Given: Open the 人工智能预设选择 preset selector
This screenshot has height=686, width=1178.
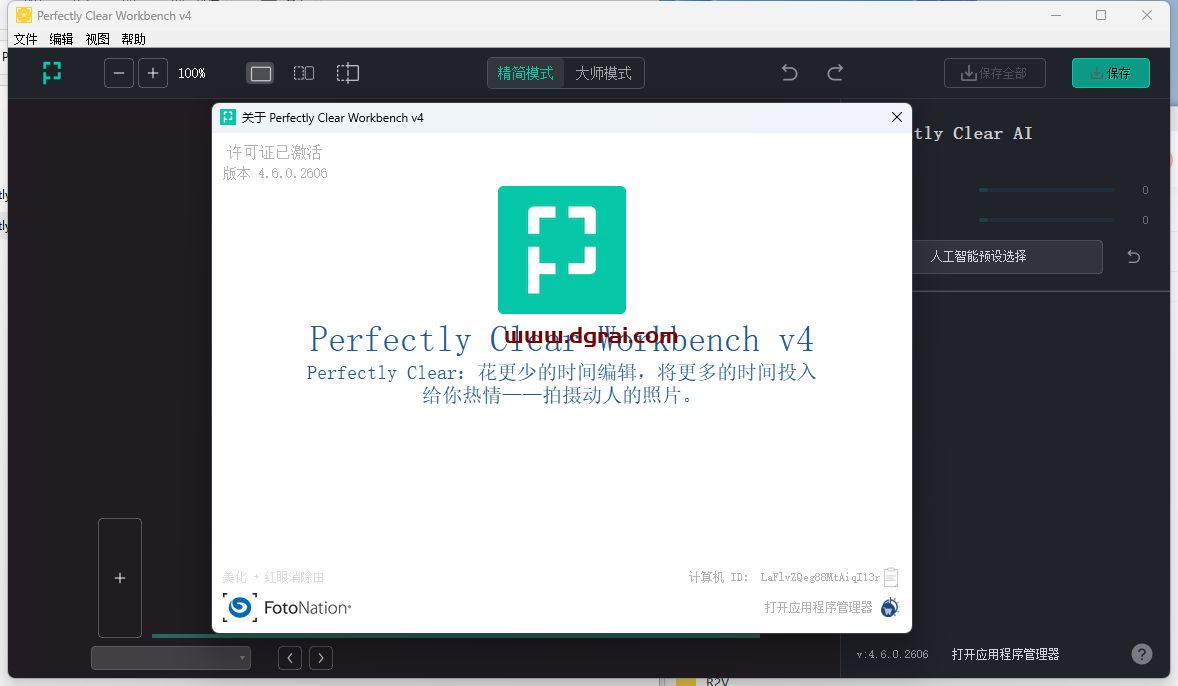Looking at the screenshot, I should pos(1007,257).
